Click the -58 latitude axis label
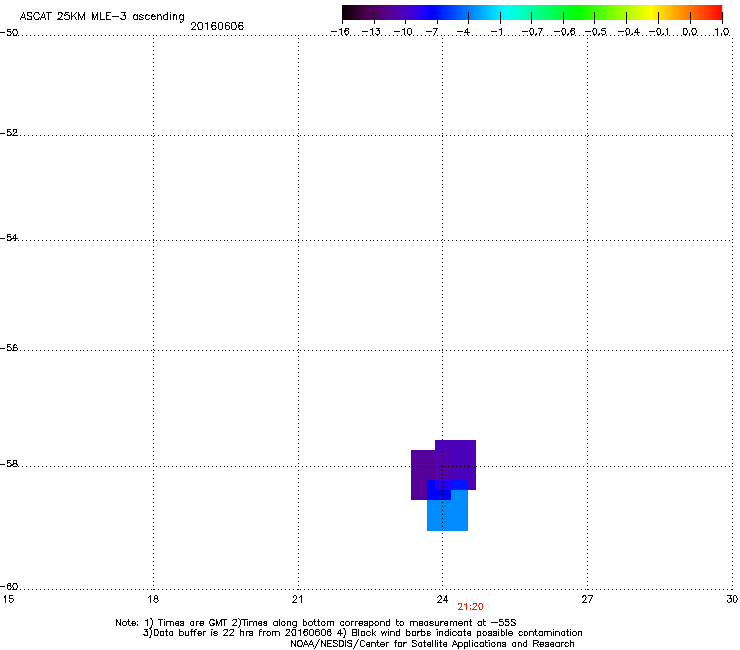This screenshot has height=650, width=740. (9, 464)
